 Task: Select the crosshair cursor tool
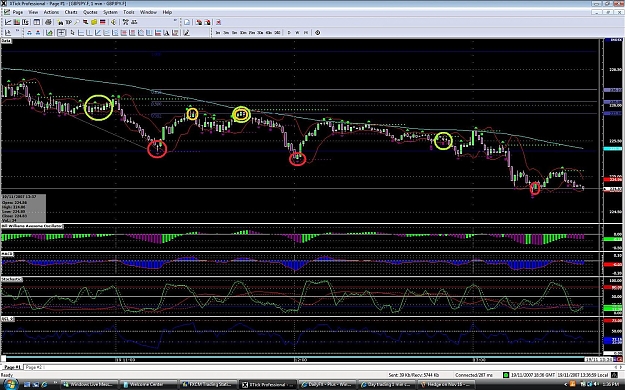coord(61,33)
